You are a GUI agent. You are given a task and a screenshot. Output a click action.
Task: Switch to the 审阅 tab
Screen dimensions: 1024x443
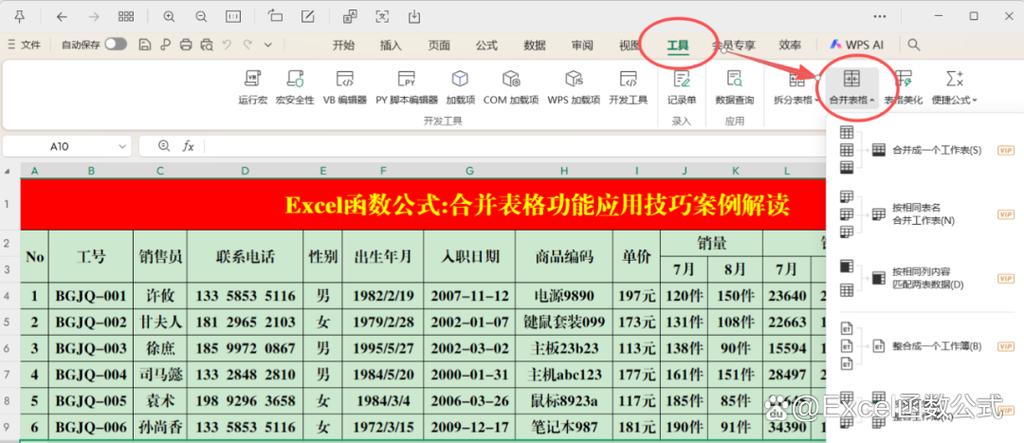point(582,45)
